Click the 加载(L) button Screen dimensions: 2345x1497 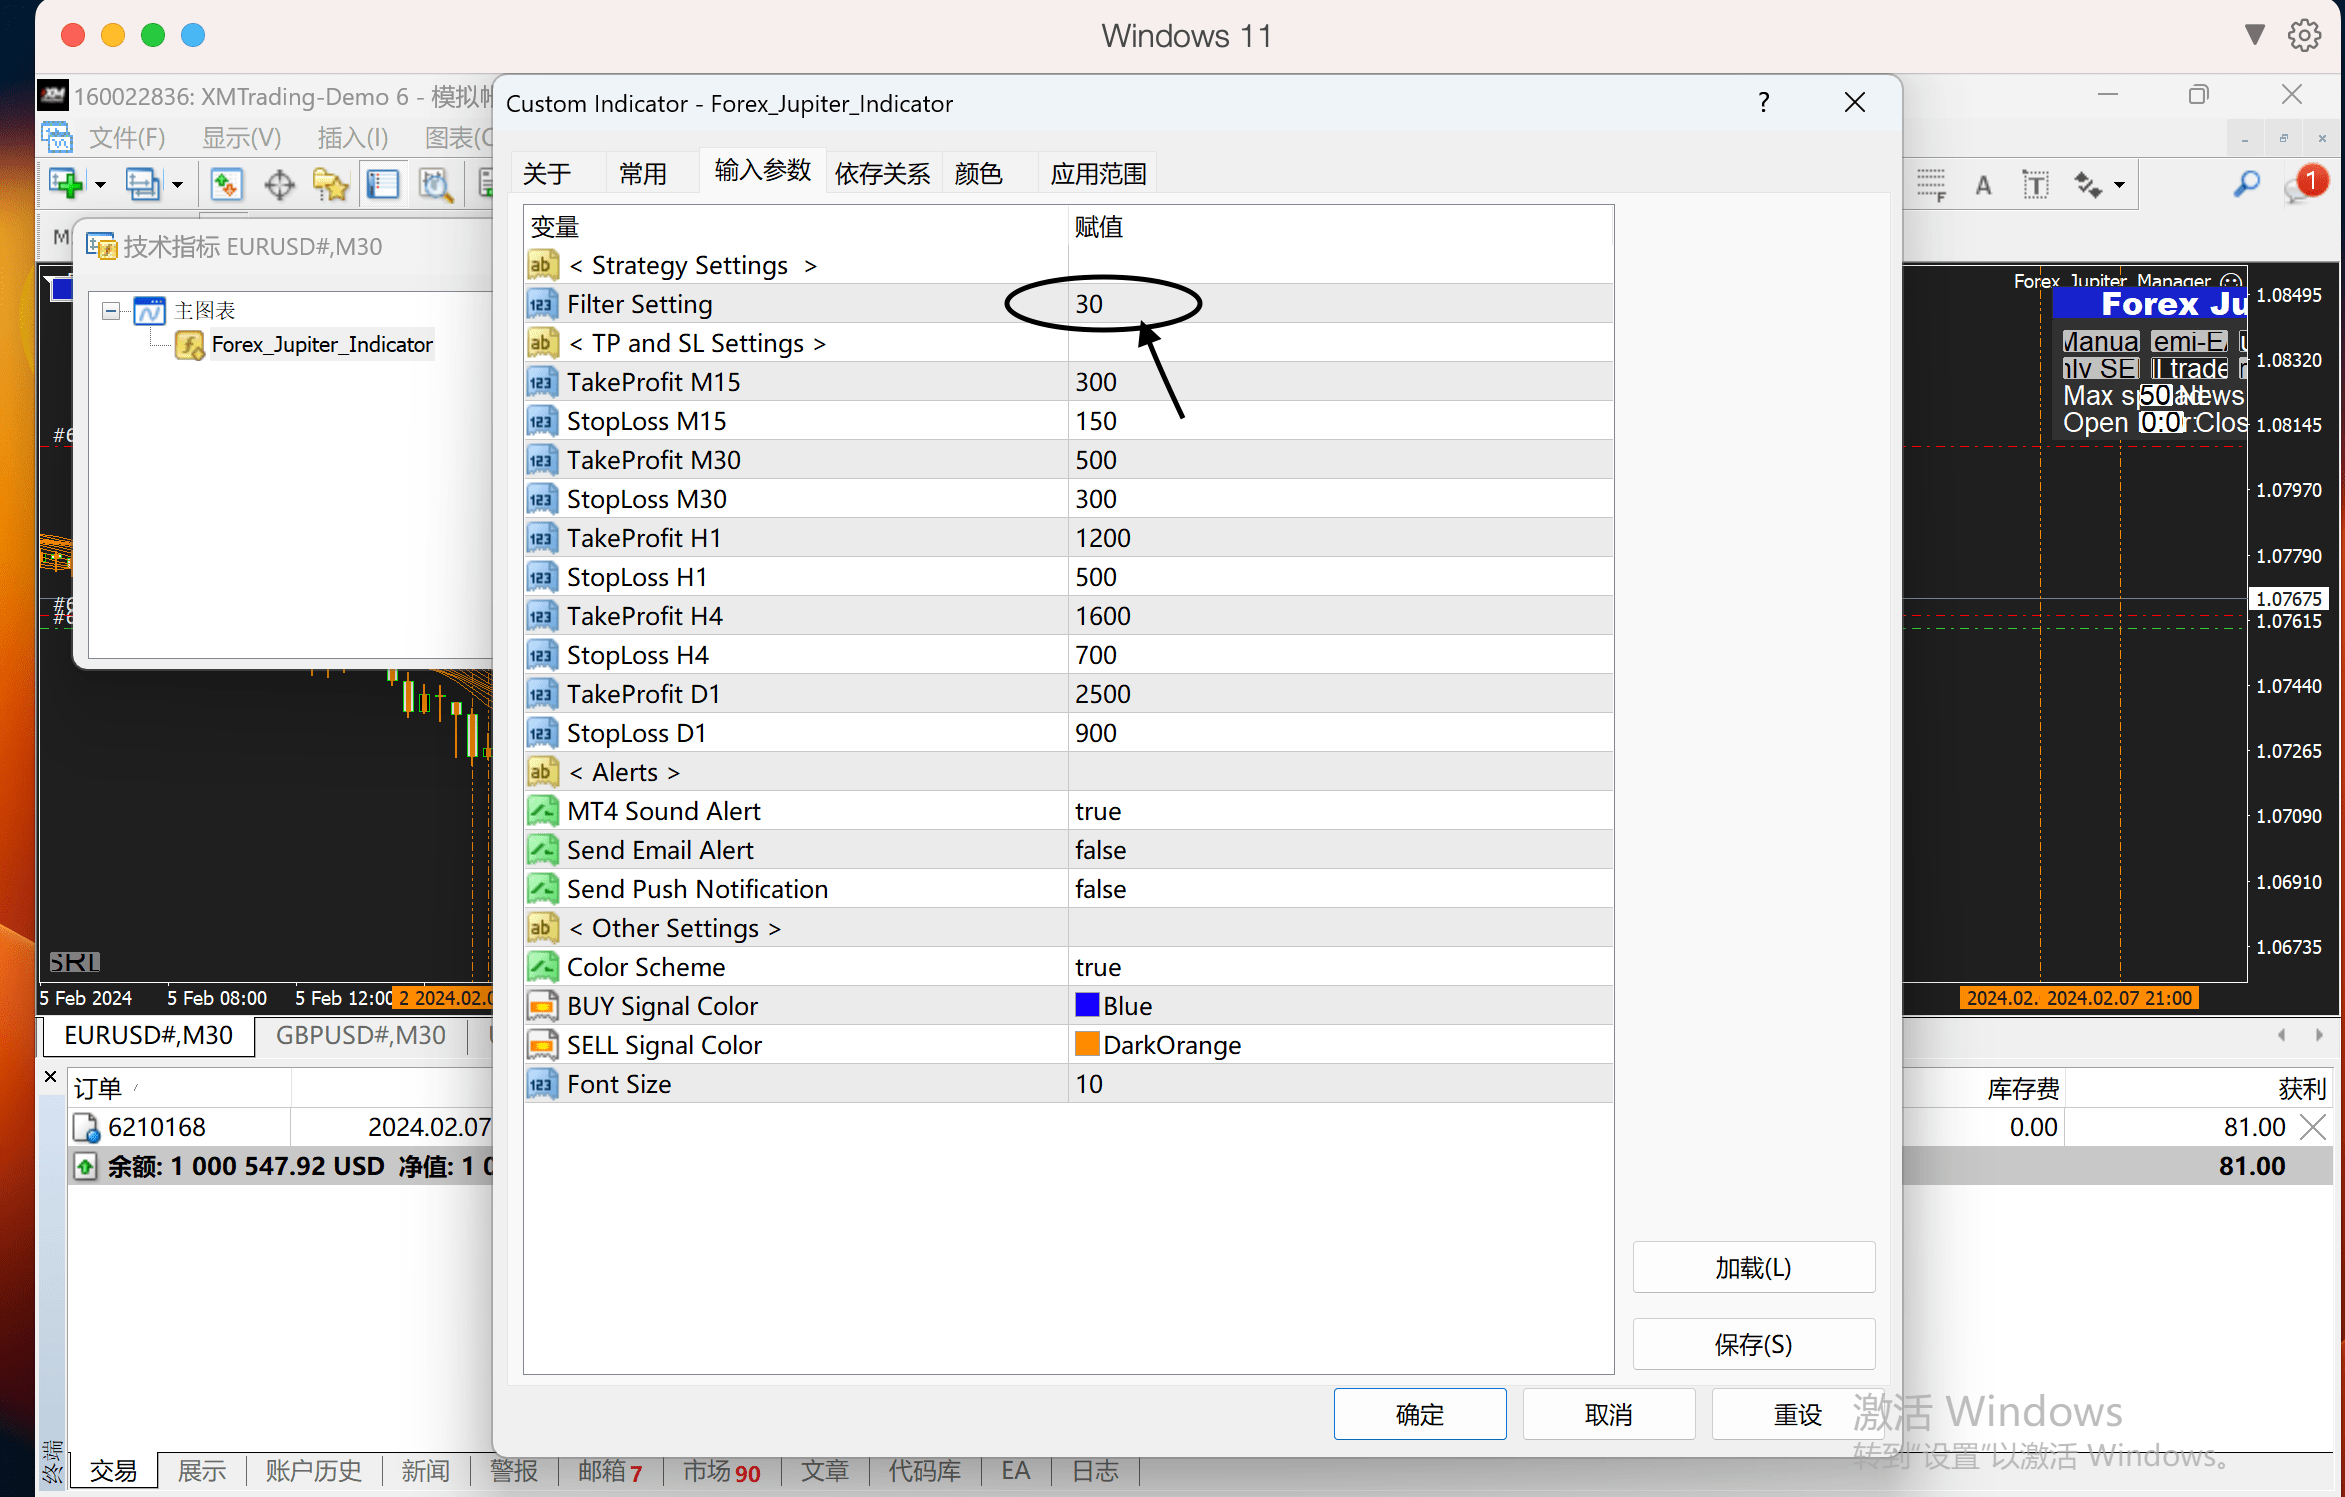click(x=1754, y=1268)
